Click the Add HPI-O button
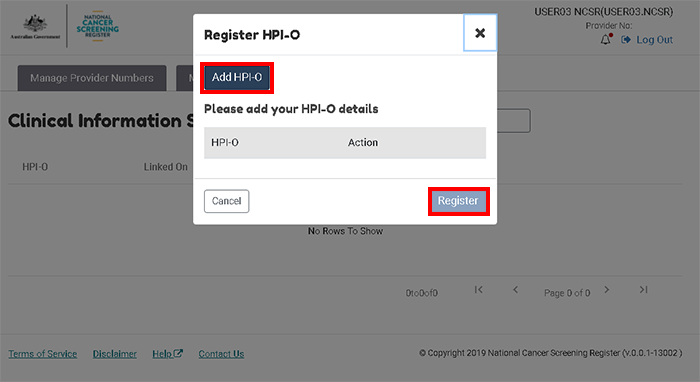 click(237, 78)
